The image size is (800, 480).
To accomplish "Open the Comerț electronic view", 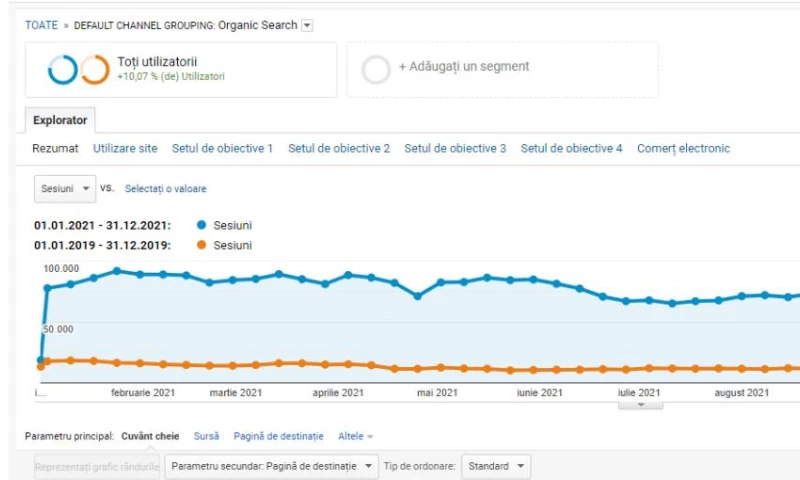I will [683, 148].
